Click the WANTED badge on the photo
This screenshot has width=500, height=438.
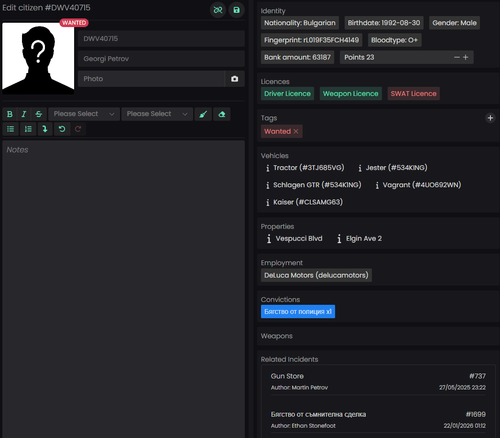point(74,23)
